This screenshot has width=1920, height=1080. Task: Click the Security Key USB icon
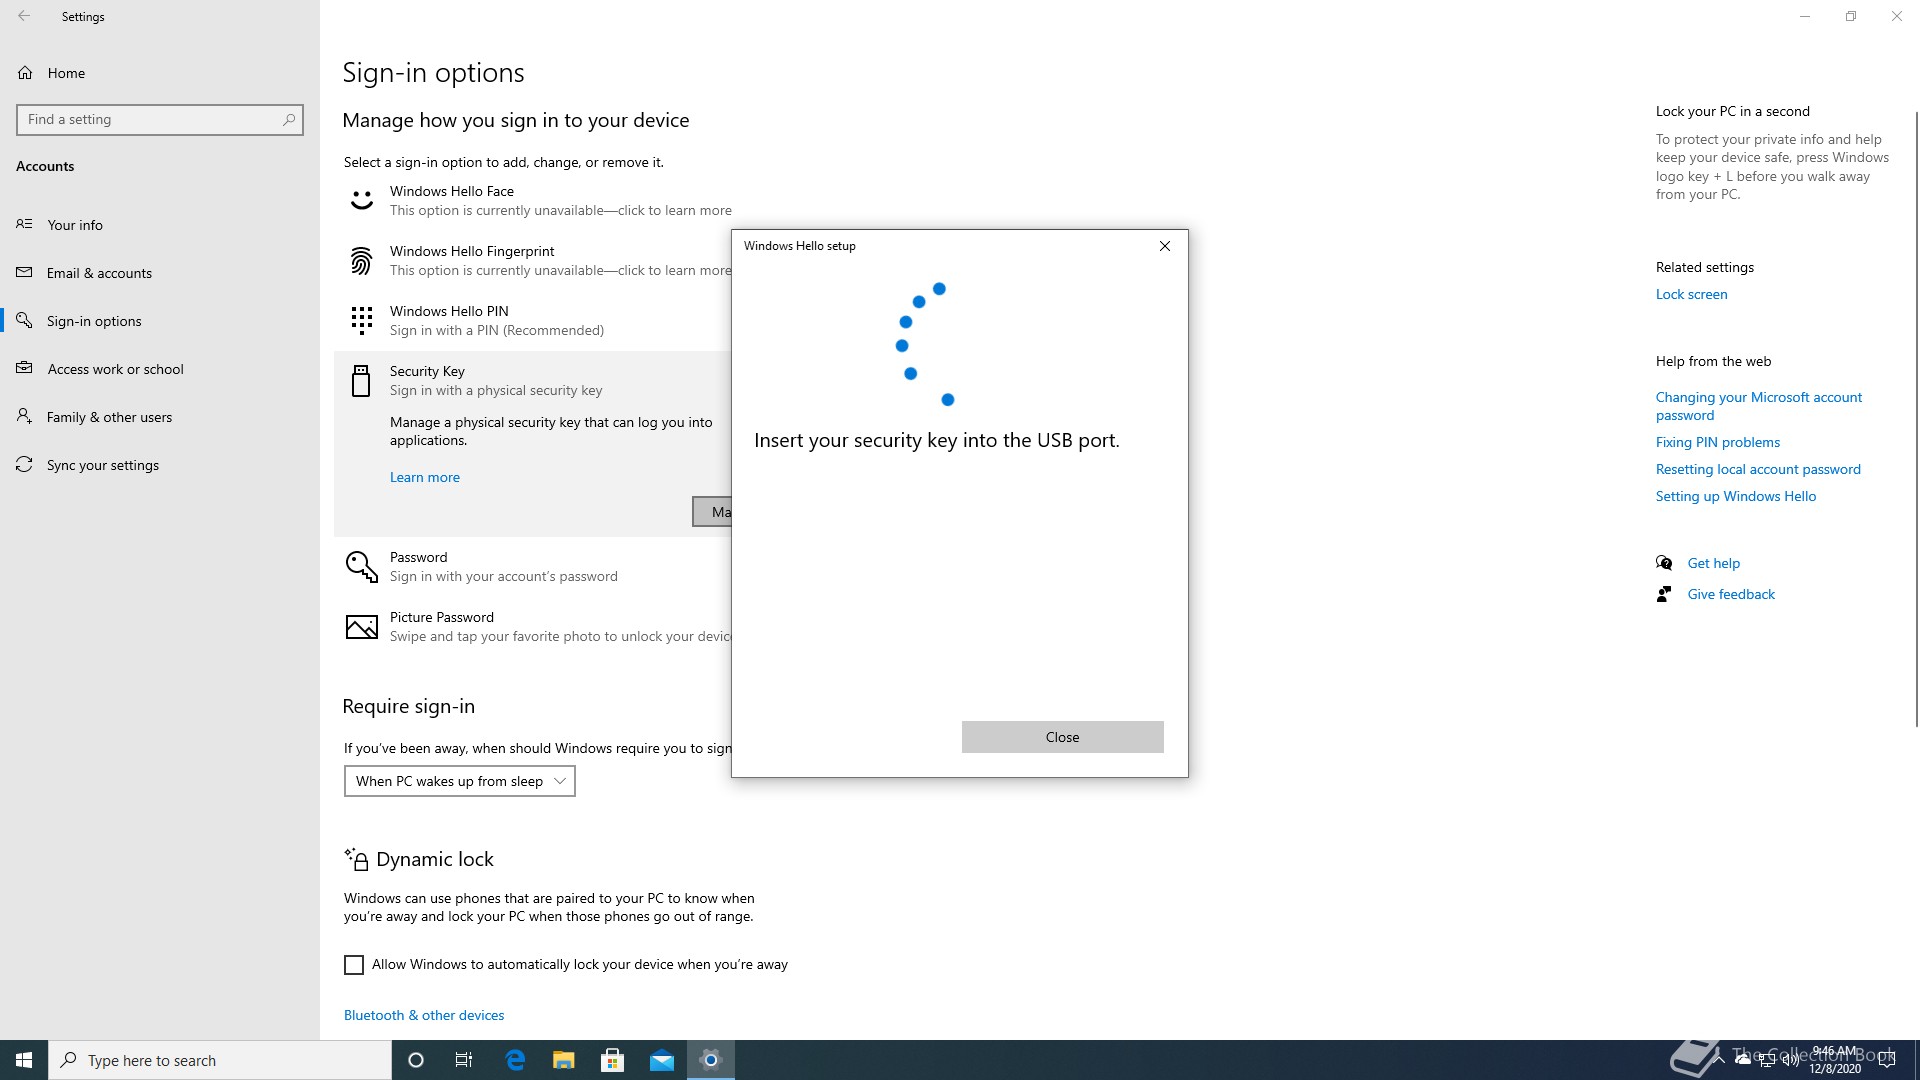(361, 381)
